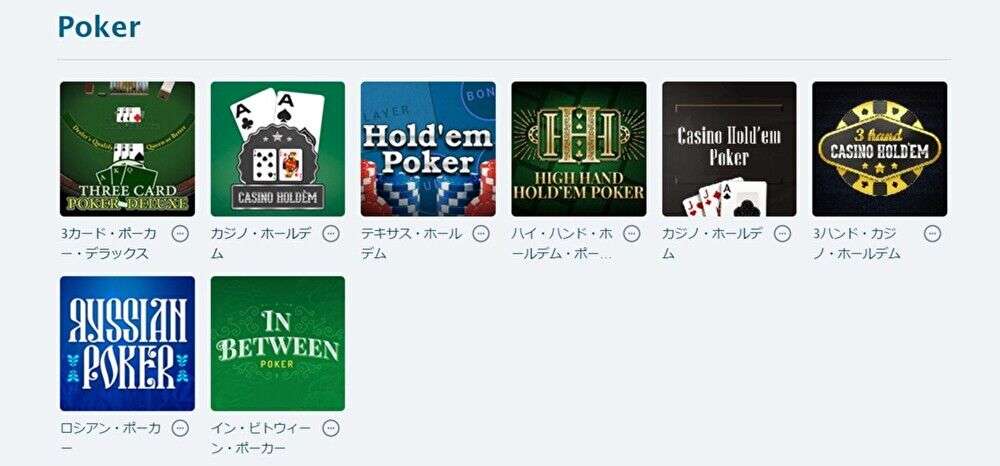
Task: Open more options for 3ハンド・カジノ・ホールデム
Action: [932, 234]
